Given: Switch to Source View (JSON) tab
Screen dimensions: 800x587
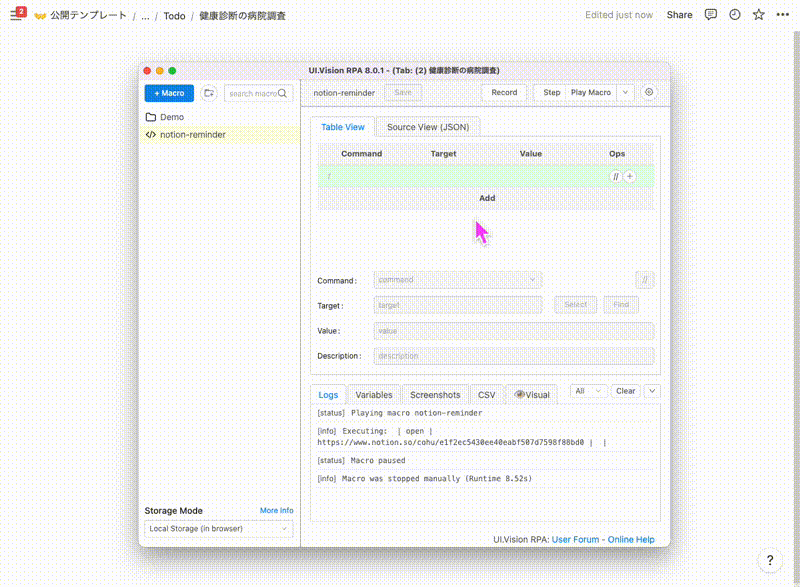Looking at the screenshot, I should (428, 127).
